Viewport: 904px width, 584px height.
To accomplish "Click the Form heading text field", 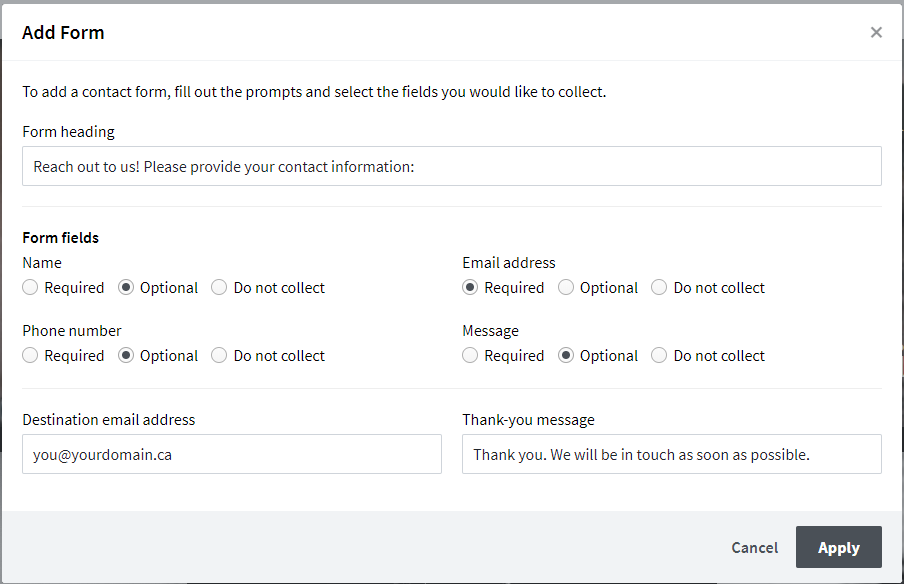I will point(451,166).
